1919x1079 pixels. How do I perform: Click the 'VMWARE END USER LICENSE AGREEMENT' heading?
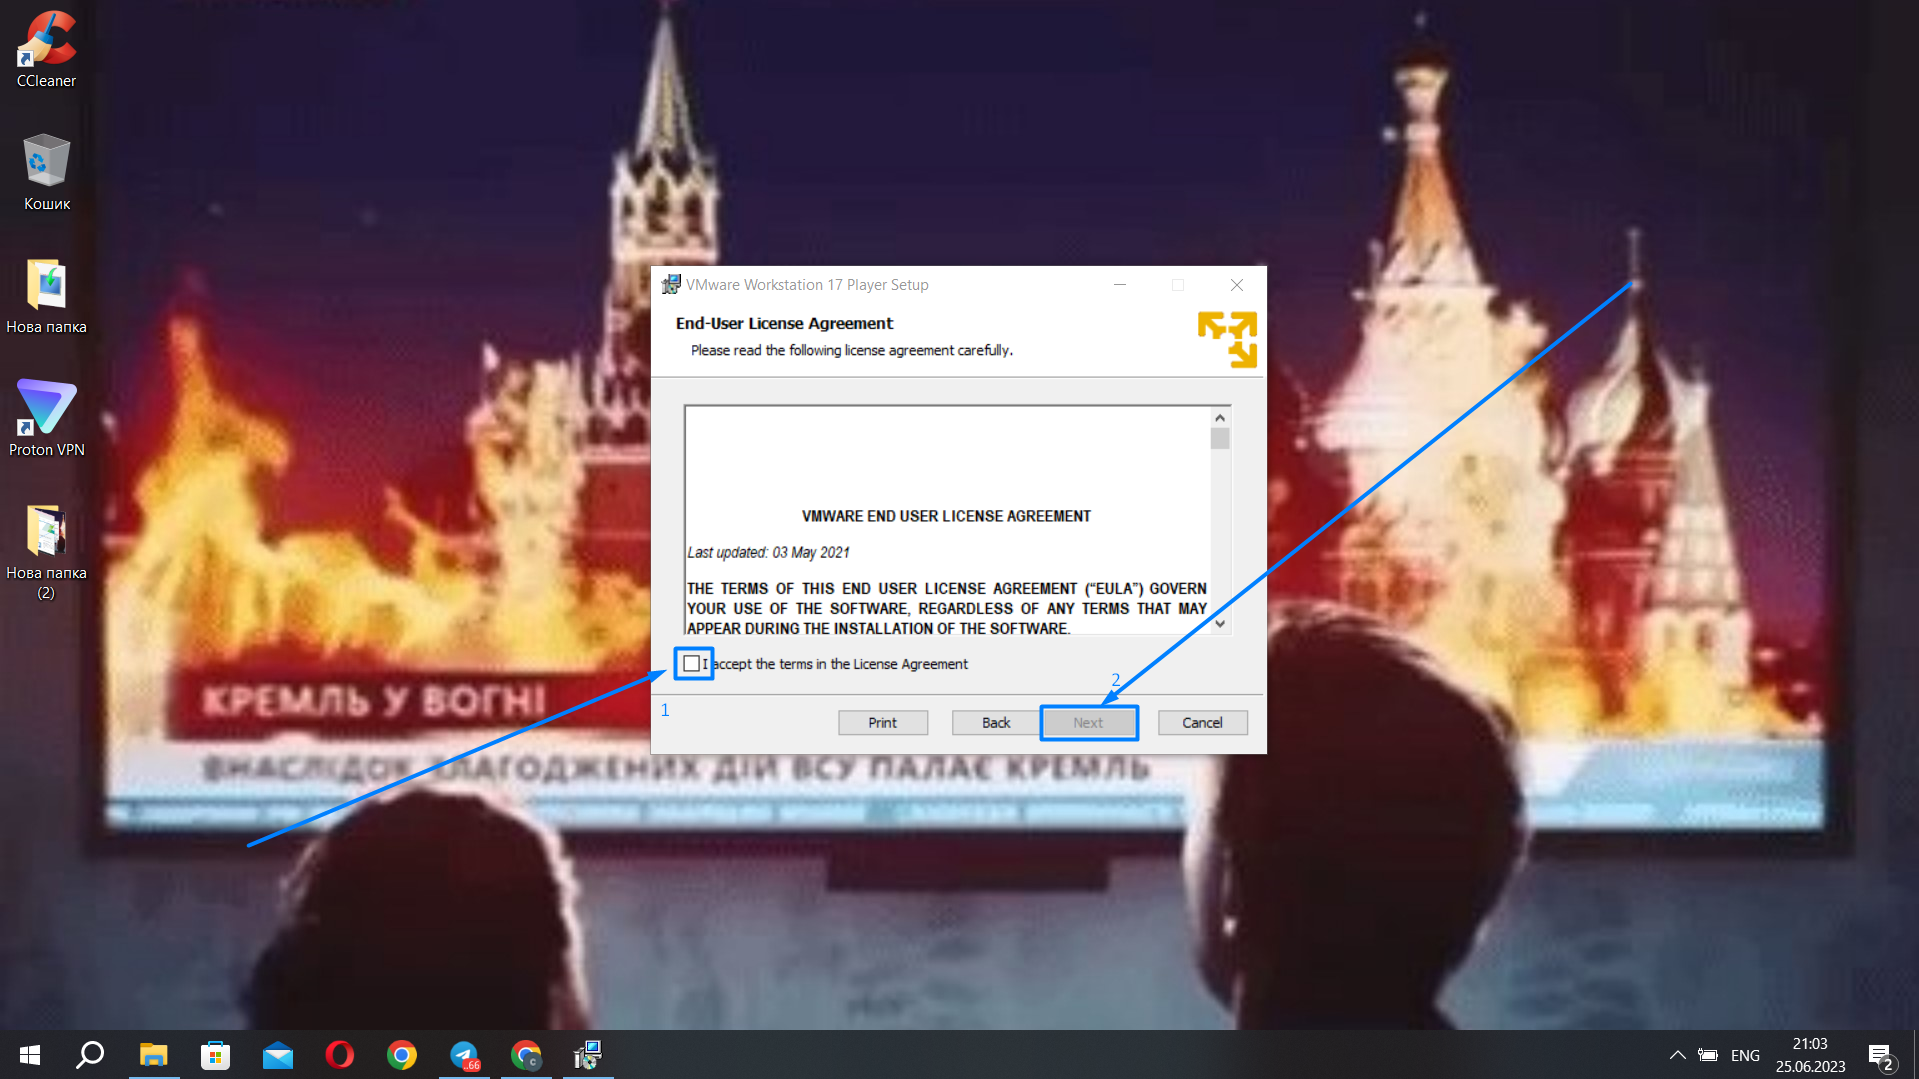(946, 516)
